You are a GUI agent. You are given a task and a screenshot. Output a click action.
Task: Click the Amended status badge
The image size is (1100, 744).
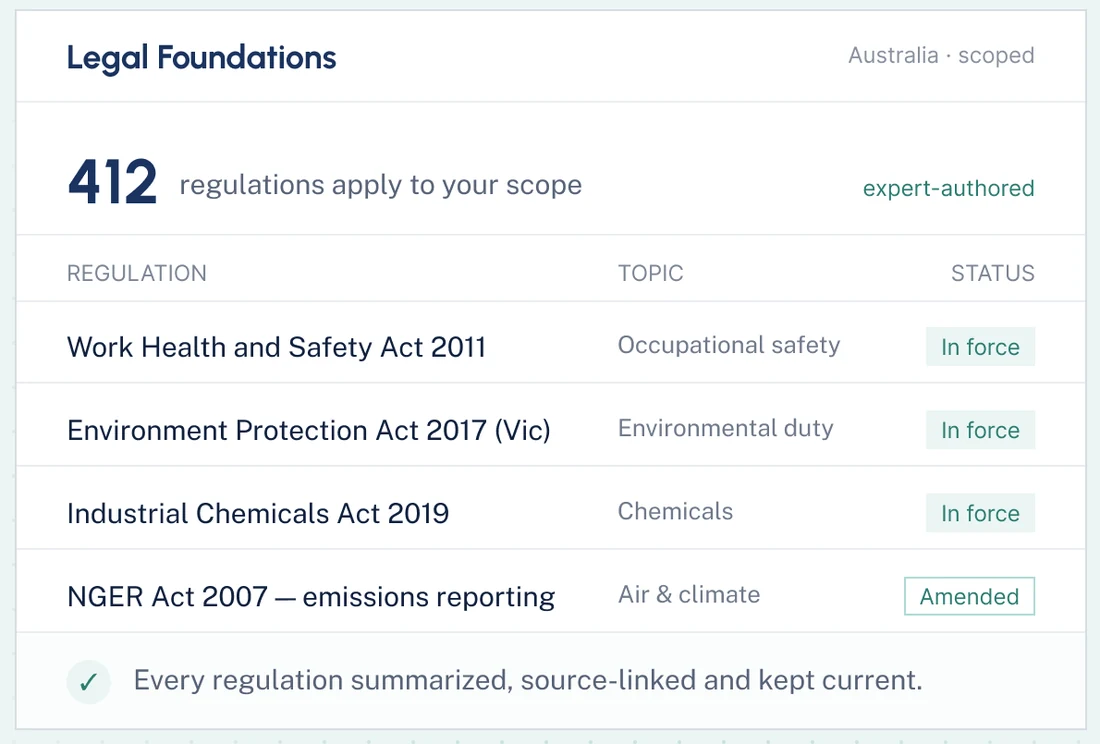970,596
